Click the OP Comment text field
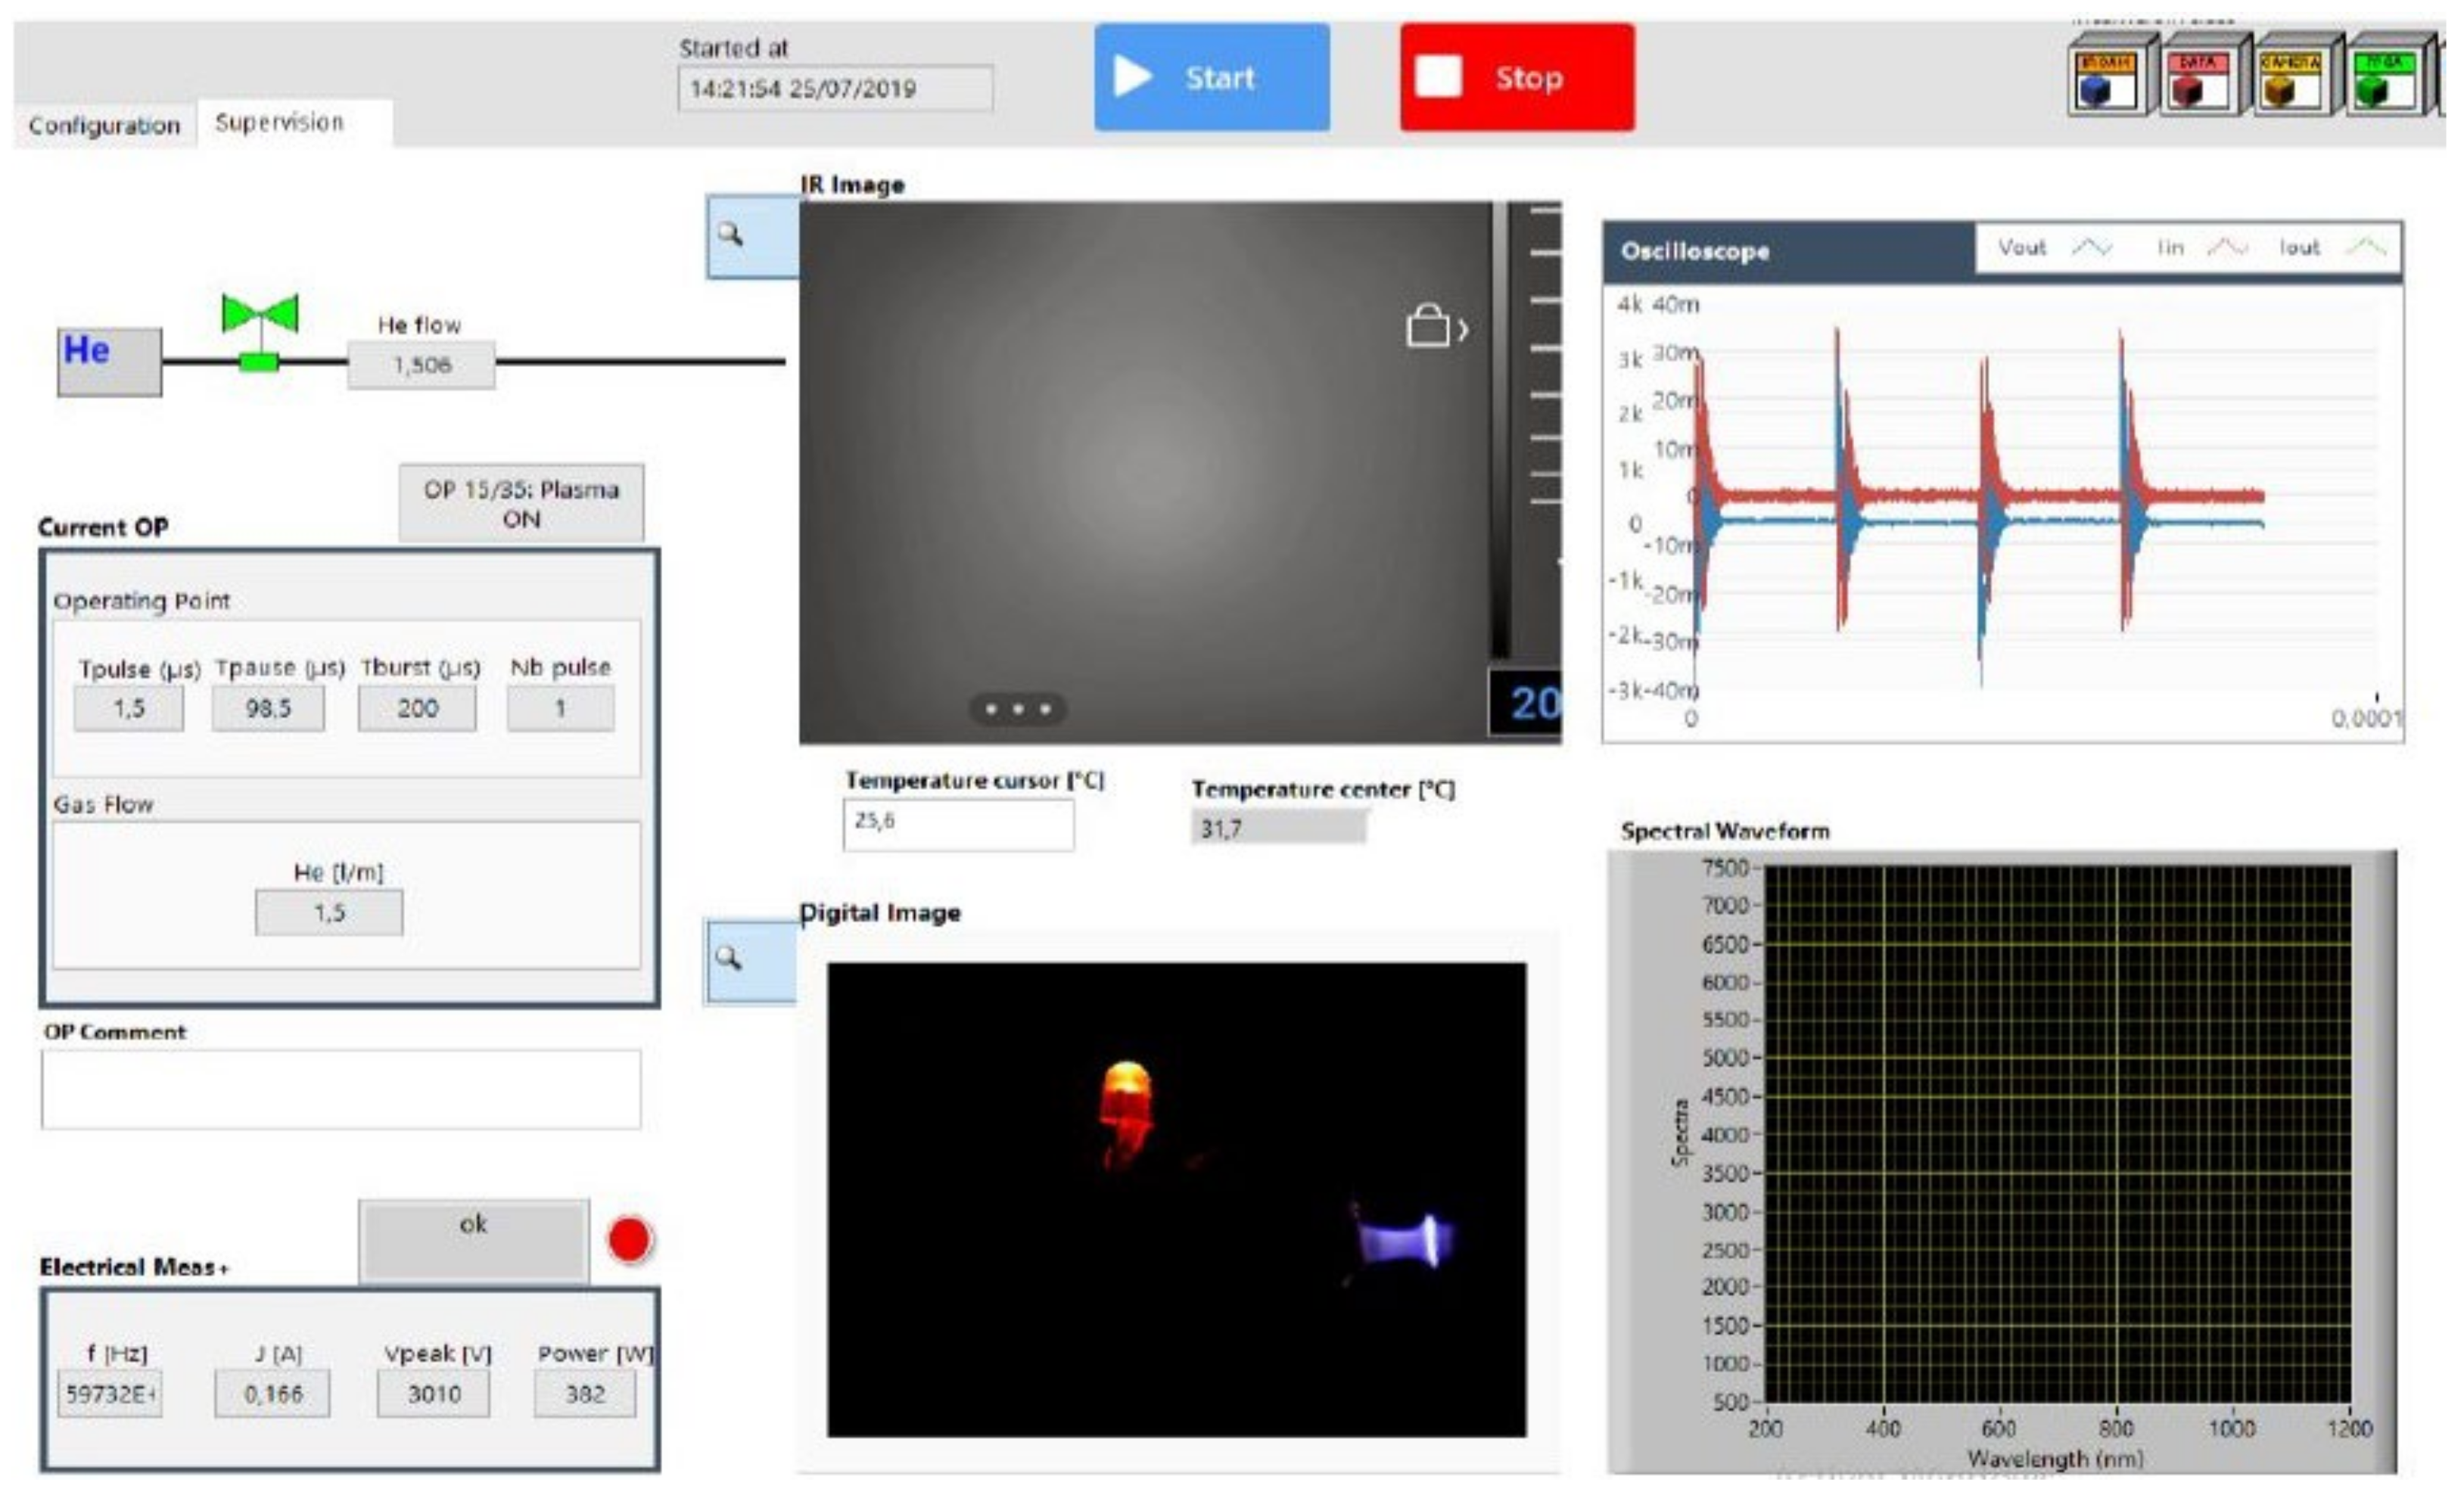 (x=341, y=1089)
